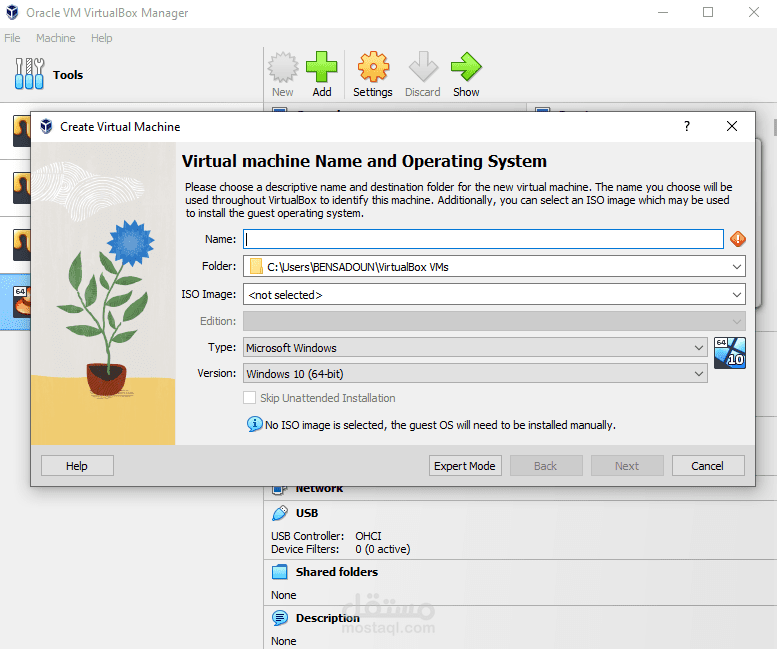The width and height of the screenshot is (777, 649).
Task: Click the Shared folders header text
Action: [x=336, y=572]
